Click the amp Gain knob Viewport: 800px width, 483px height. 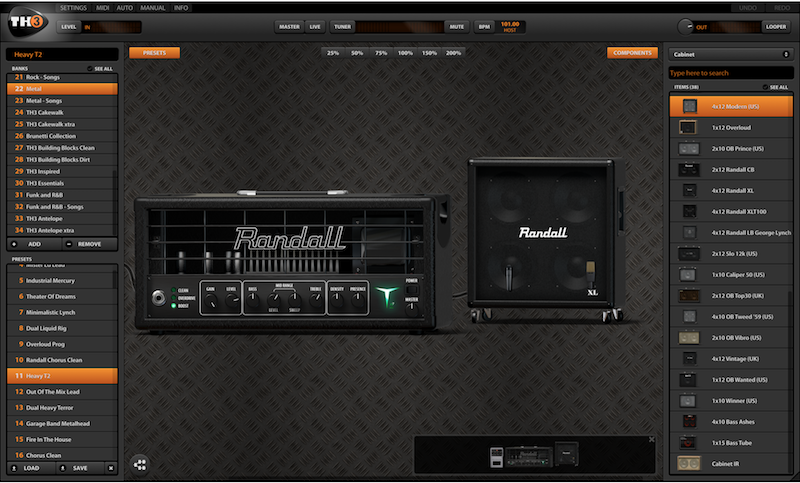210,301
